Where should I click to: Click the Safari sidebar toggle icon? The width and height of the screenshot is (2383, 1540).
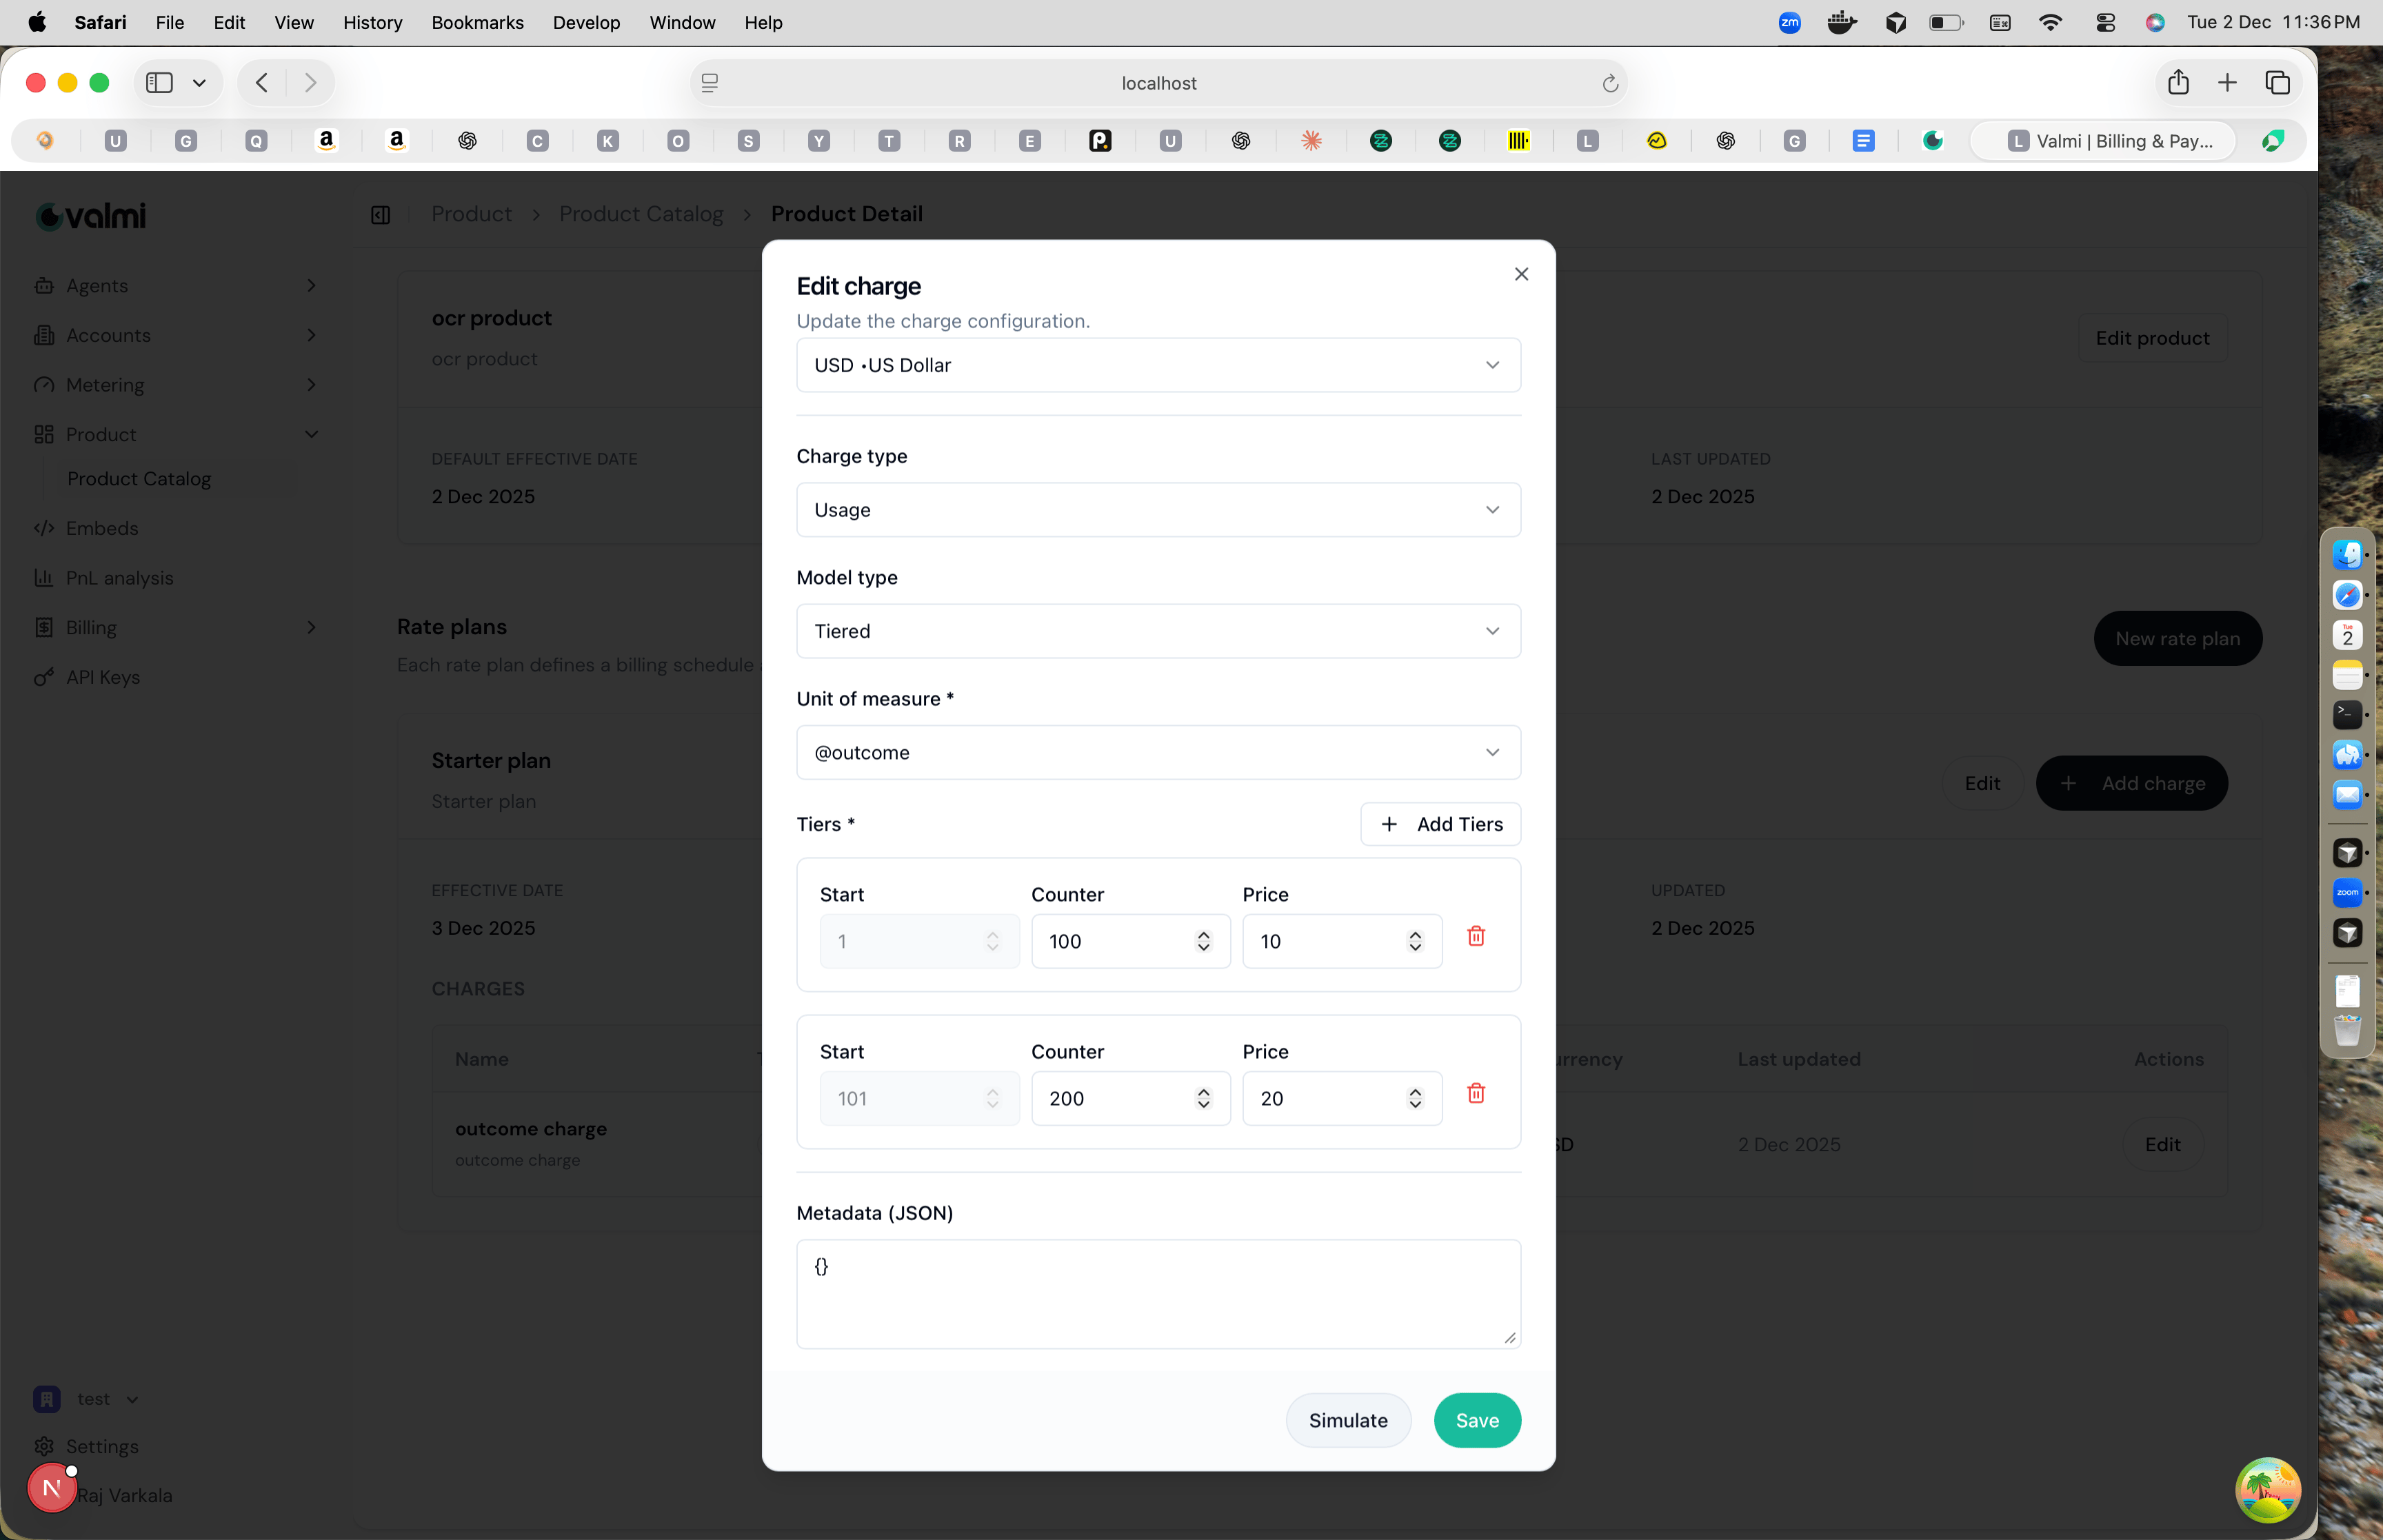tap(160, 83)
